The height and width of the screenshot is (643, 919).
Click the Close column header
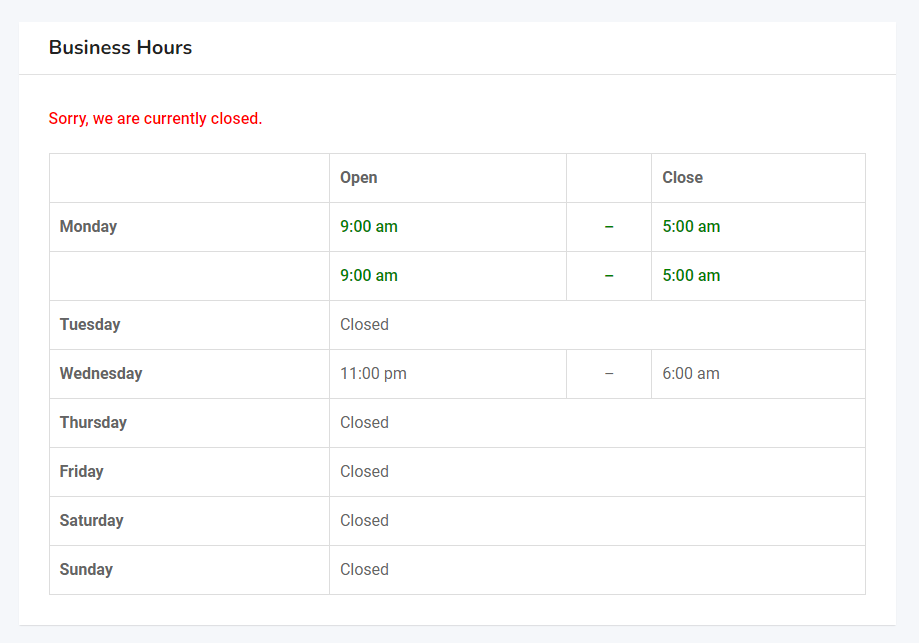[x=682, y=177]
